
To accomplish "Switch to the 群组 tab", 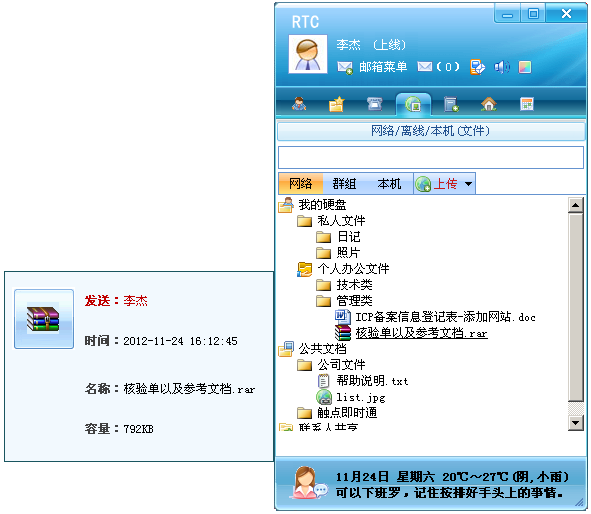I will 344,184.
